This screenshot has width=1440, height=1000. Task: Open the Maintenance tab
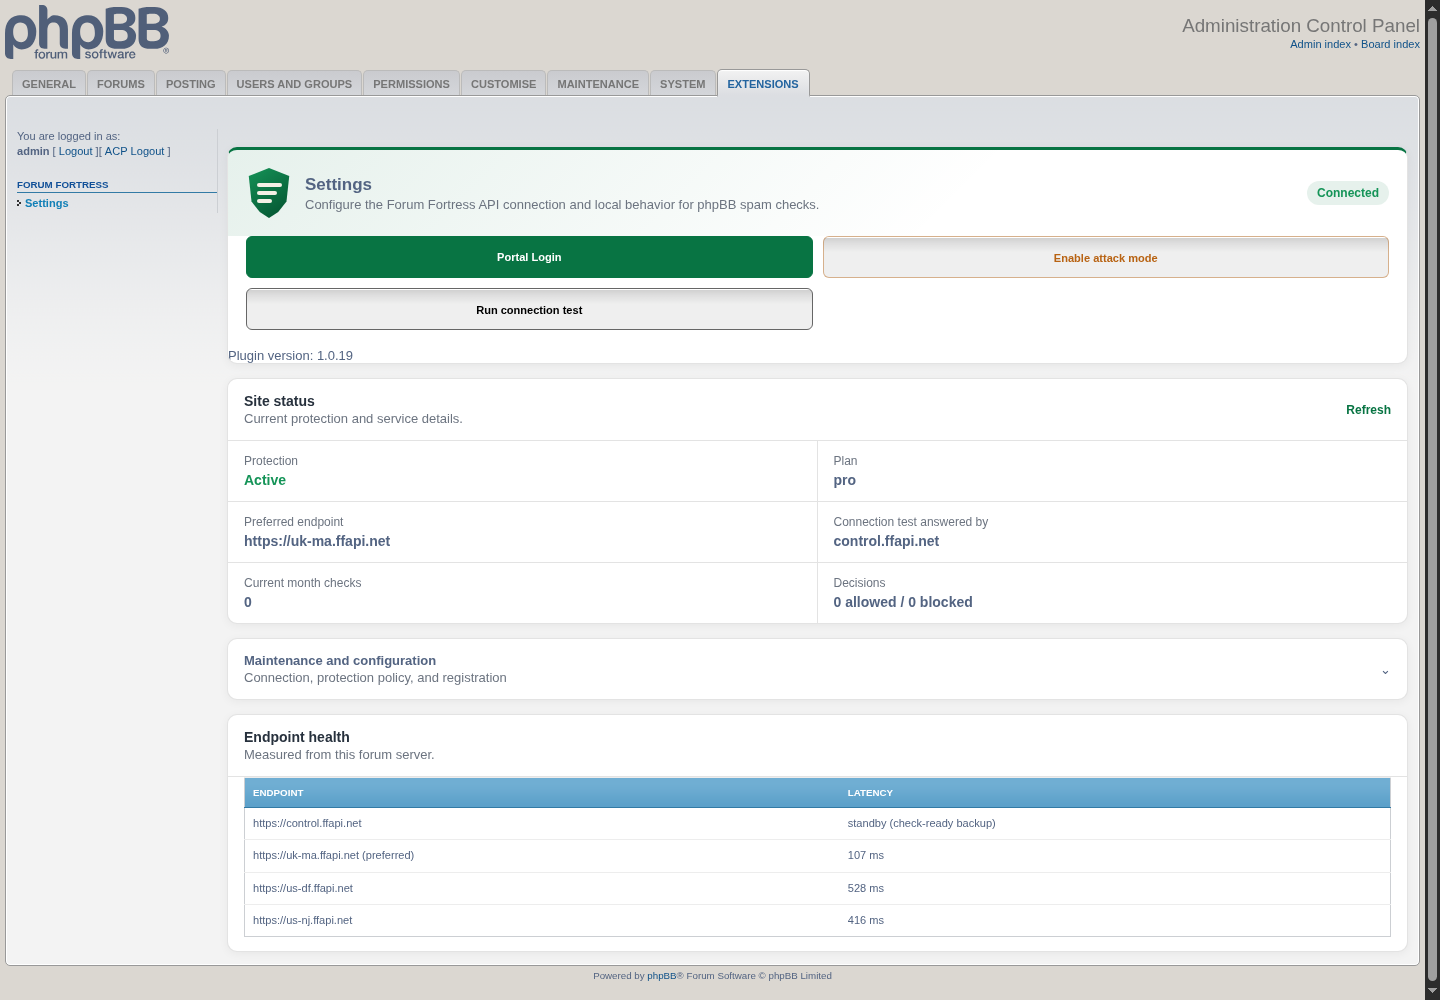click(598, 84)
